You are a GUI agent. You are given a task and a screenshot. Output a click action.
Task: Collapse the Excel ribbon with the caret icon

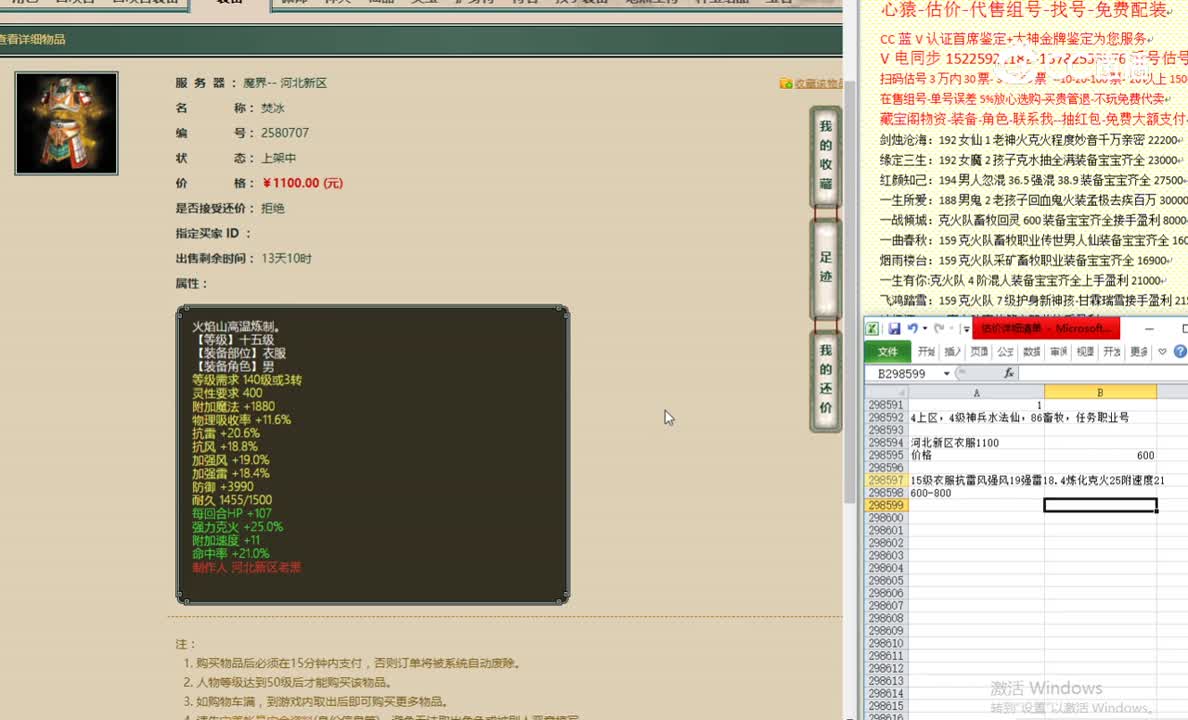[x=1162, y=352]
